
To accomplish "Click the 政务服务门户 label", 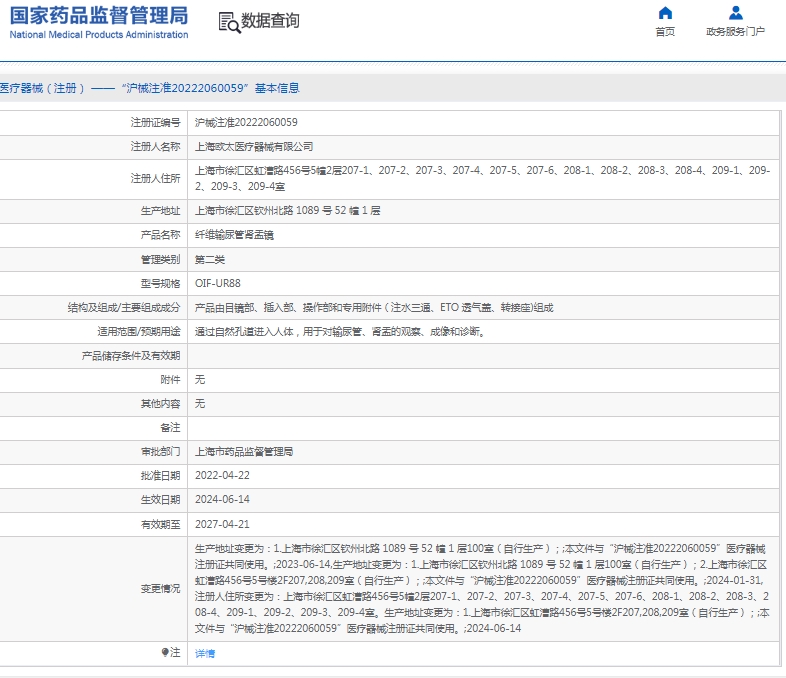I will [735, 32].
